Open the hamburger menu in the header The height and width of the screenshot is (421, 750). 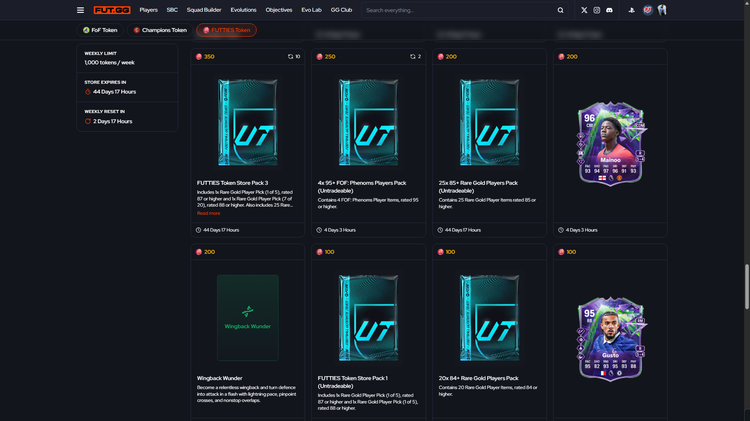tap(80, 10)
